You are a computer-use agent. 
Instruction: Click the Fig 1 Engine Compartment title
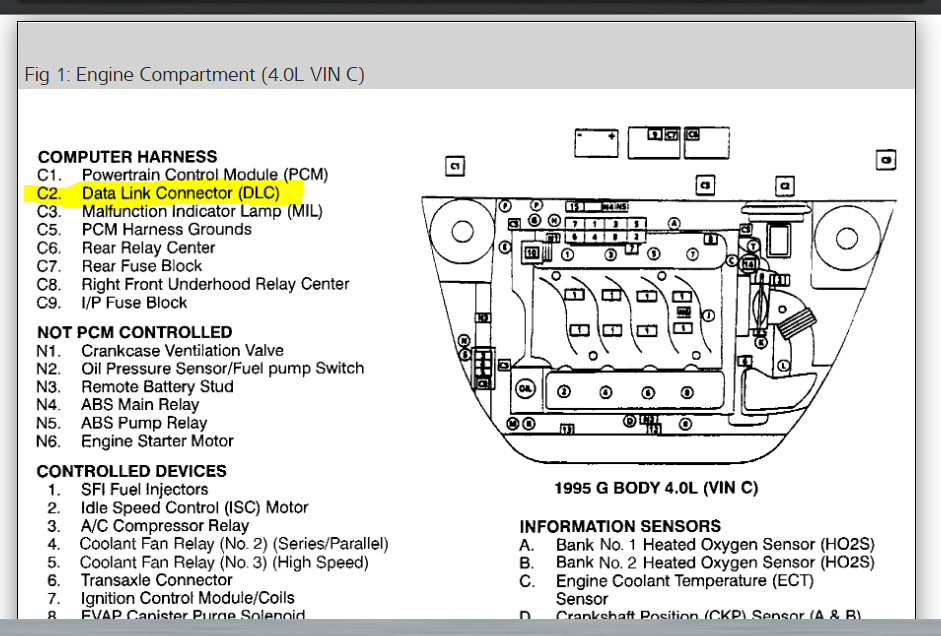[x=194, y=74]
